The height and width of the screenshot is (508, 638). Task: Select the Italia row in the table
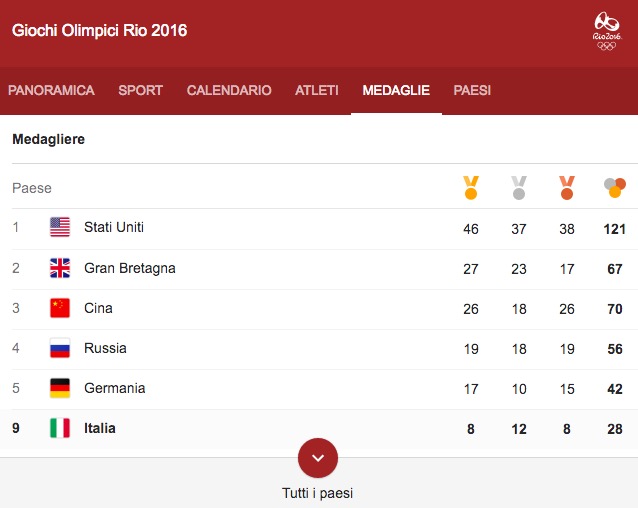[100, 428]
